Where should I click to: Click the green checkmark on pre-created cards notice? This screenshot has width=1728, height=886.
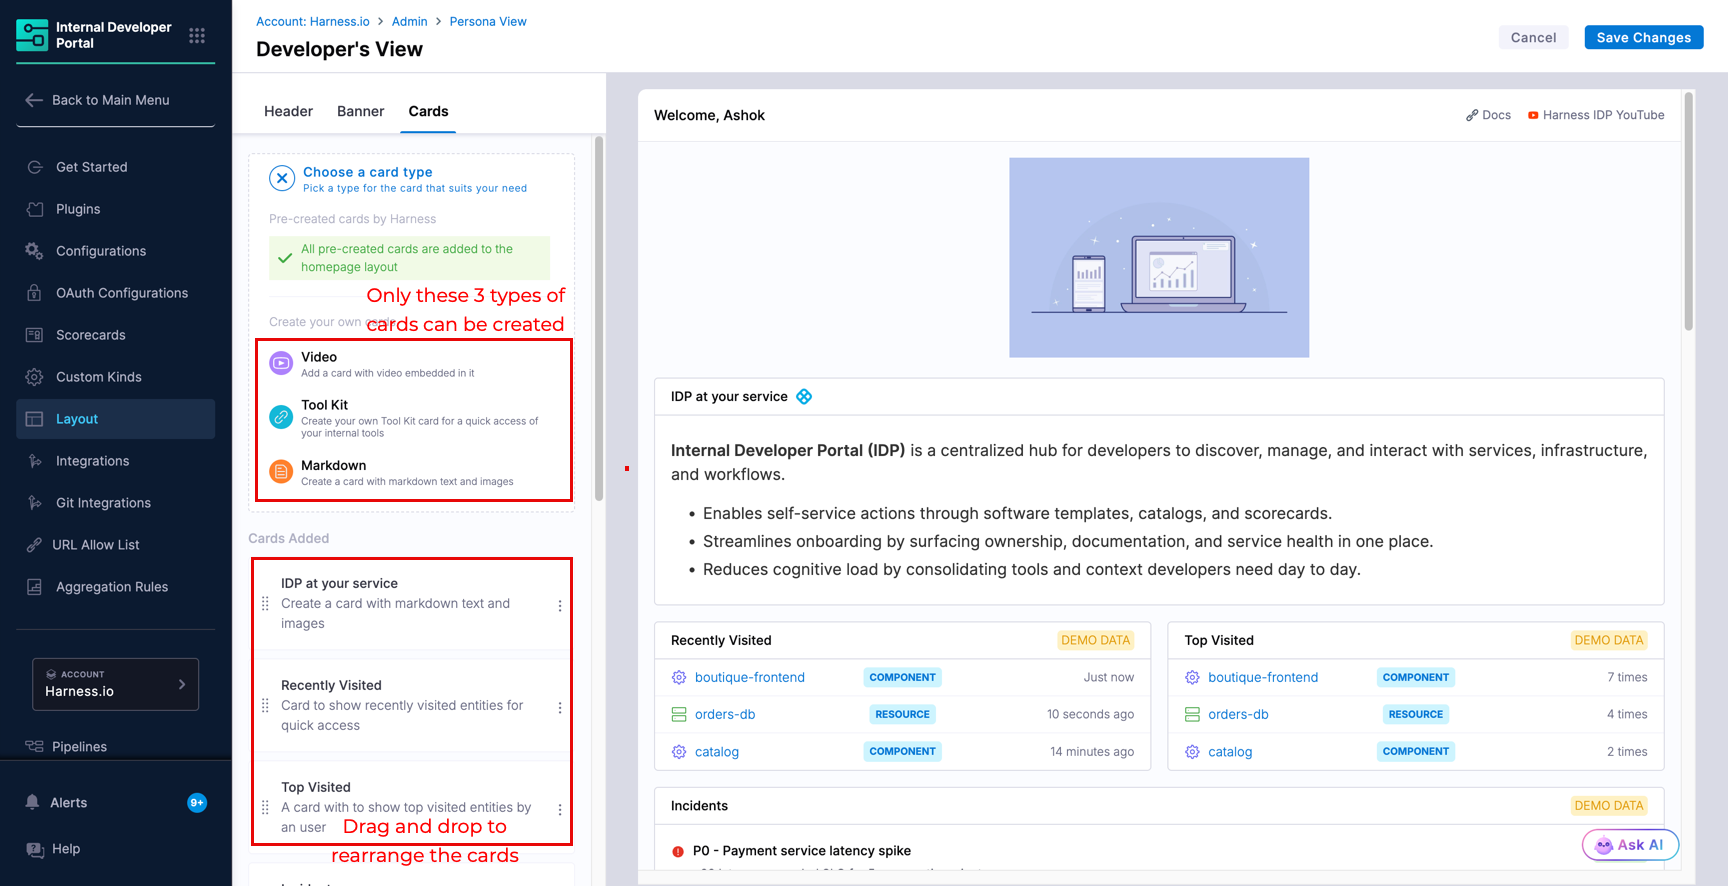(285, 258)
